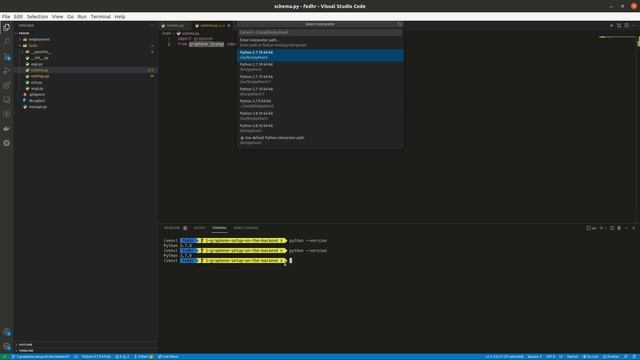Create new terminal with plus icon
The image size is (640, 360).
point(601,228)
